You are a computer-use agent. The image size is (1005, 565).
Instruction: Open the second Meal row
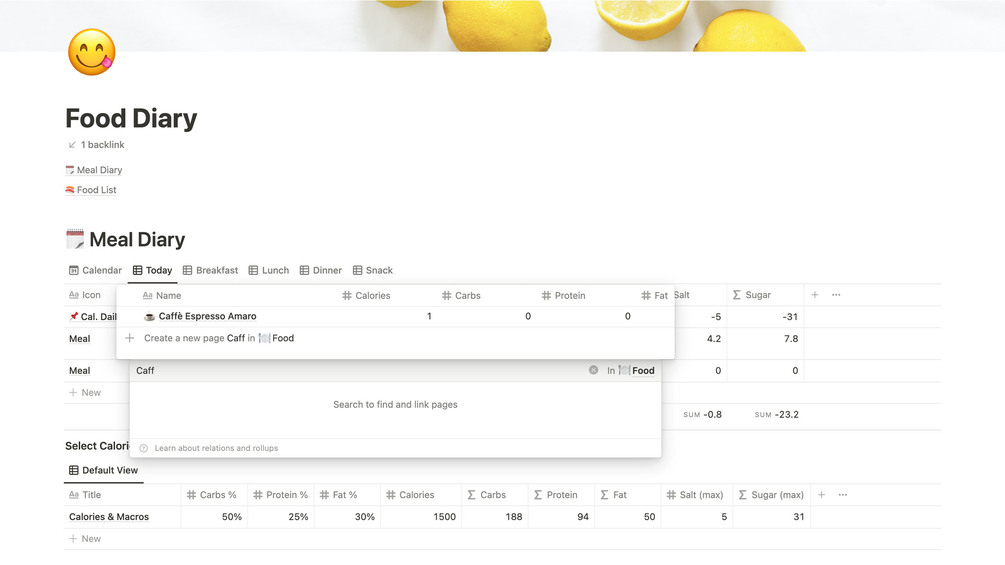point(79,370)
